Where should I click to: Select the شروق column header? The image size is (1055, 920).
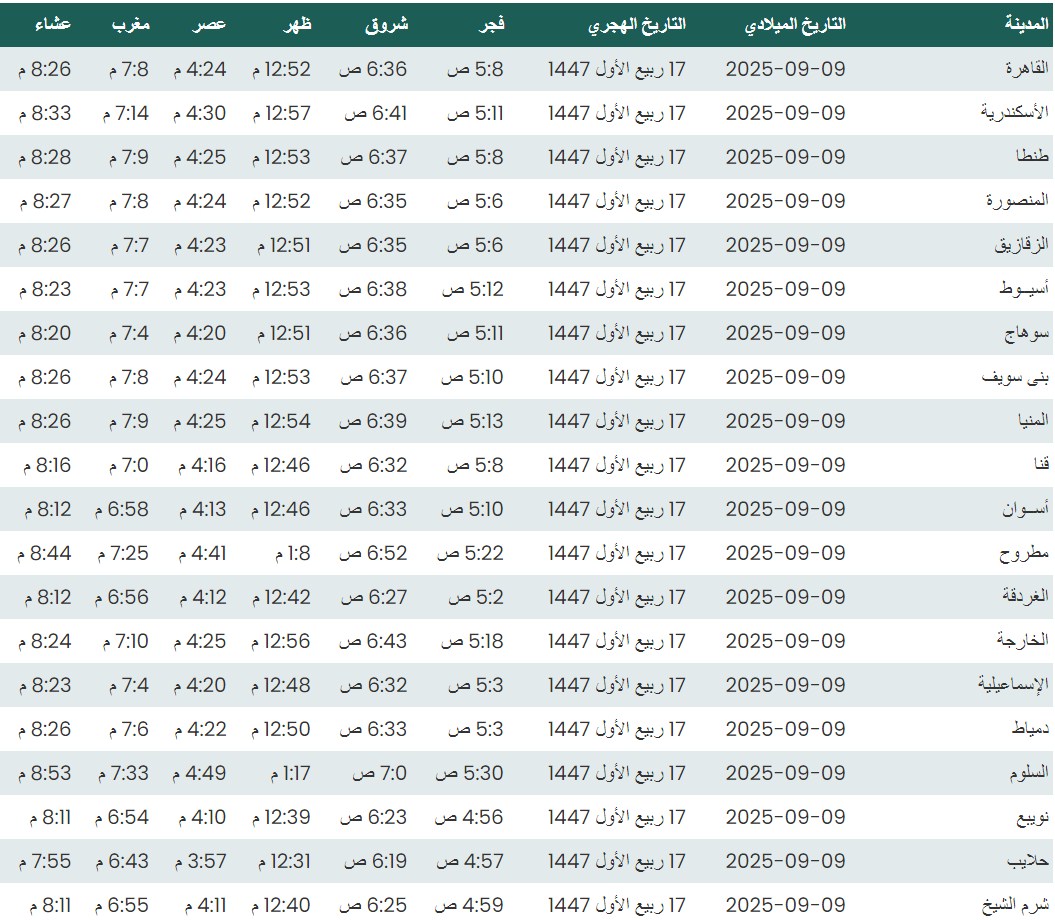387,25
